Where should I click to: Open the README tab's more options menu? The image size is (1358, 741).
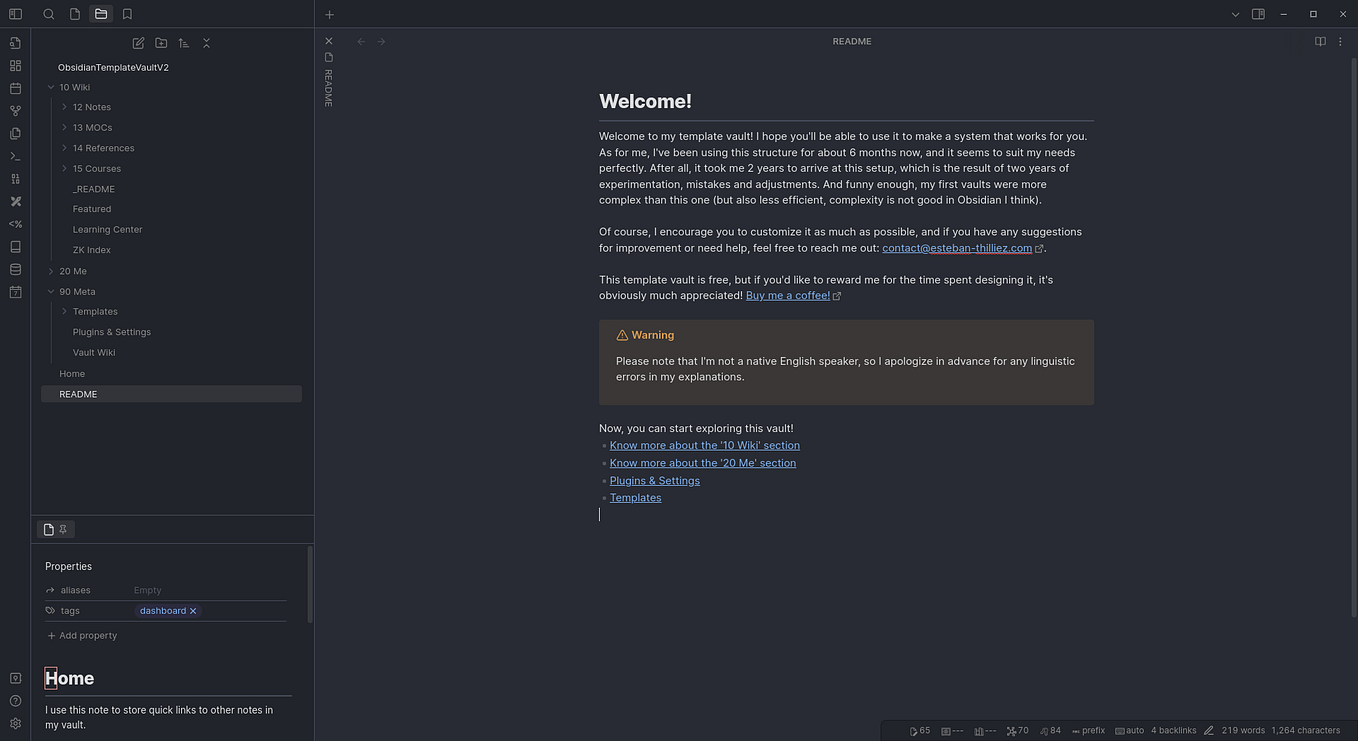(1340, 41)
